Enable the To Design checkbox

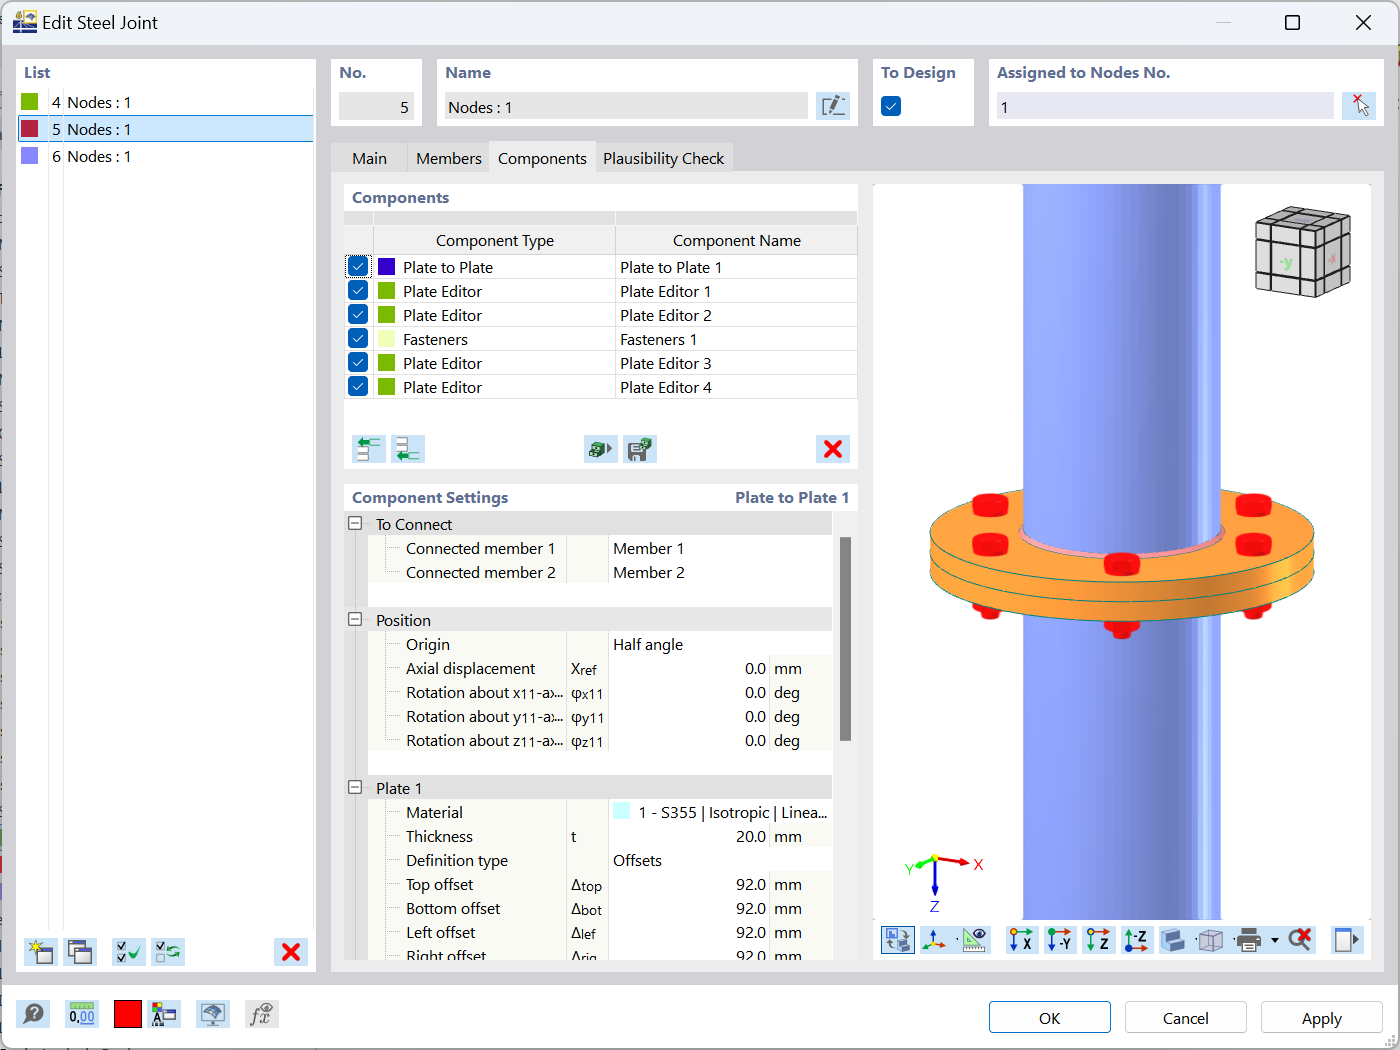pyautogui.click(x=890, y=105)
